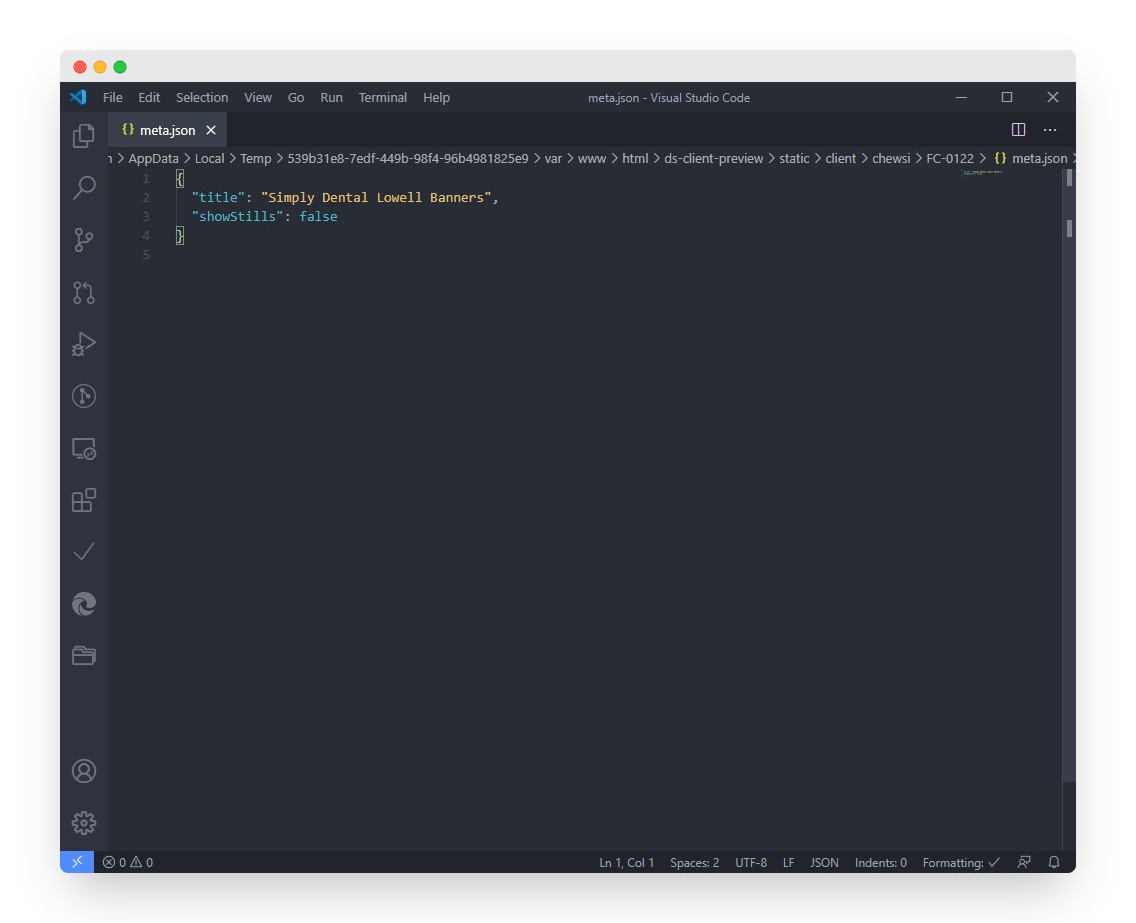The height and width of the screenshot is (923, 1136).
Task: Split the editor with the split icon
Action: [x=1018, y=129]
